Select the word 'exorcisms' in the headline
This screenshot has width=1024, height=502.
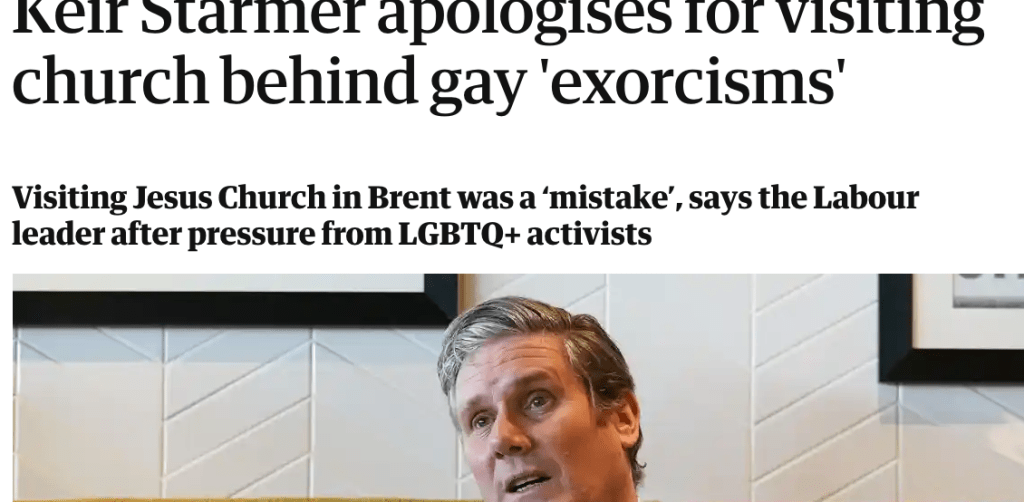(x=691, y=81)
